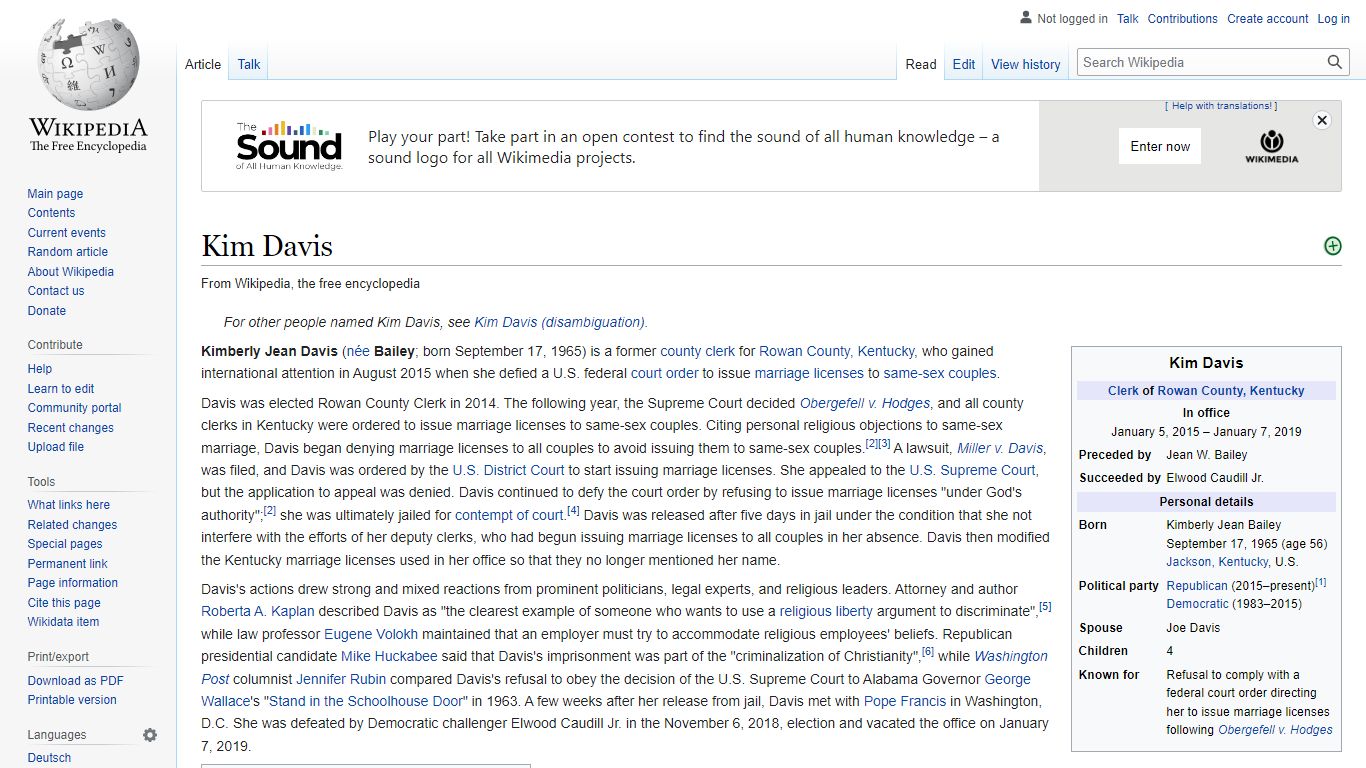Screen dimensions: 1366x768
Task: Open the Printable version link
Action: [x=72, y=700]
